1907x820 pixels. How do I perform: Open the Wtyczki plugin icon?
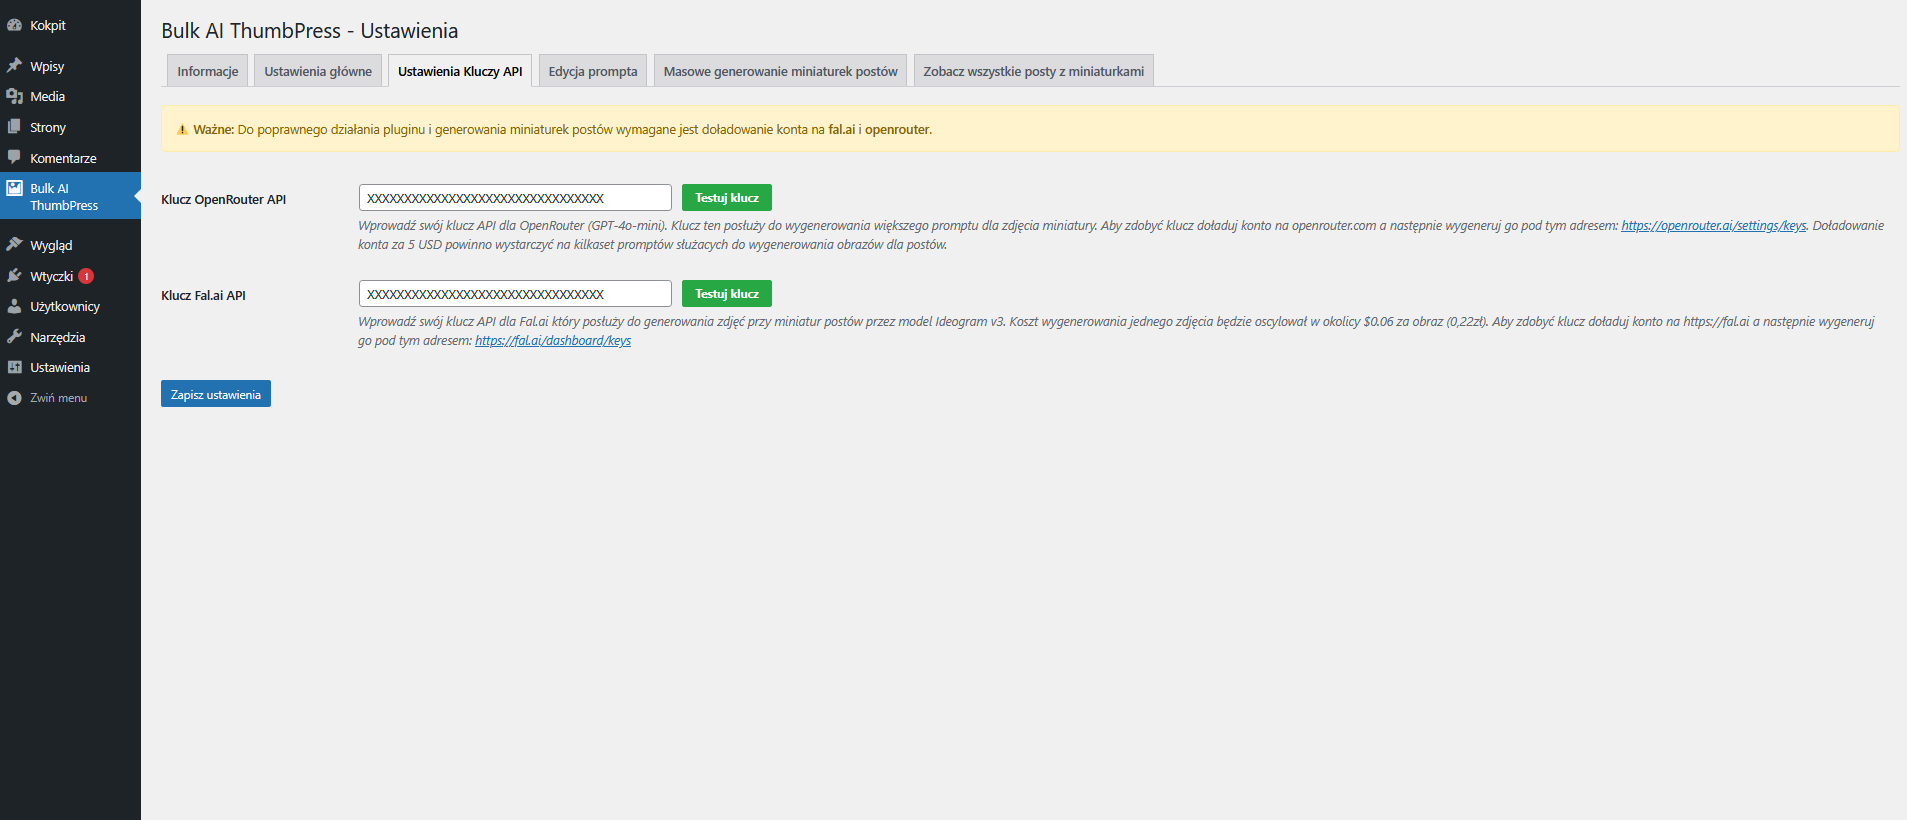pyautogui.click(x=14, y=276)
